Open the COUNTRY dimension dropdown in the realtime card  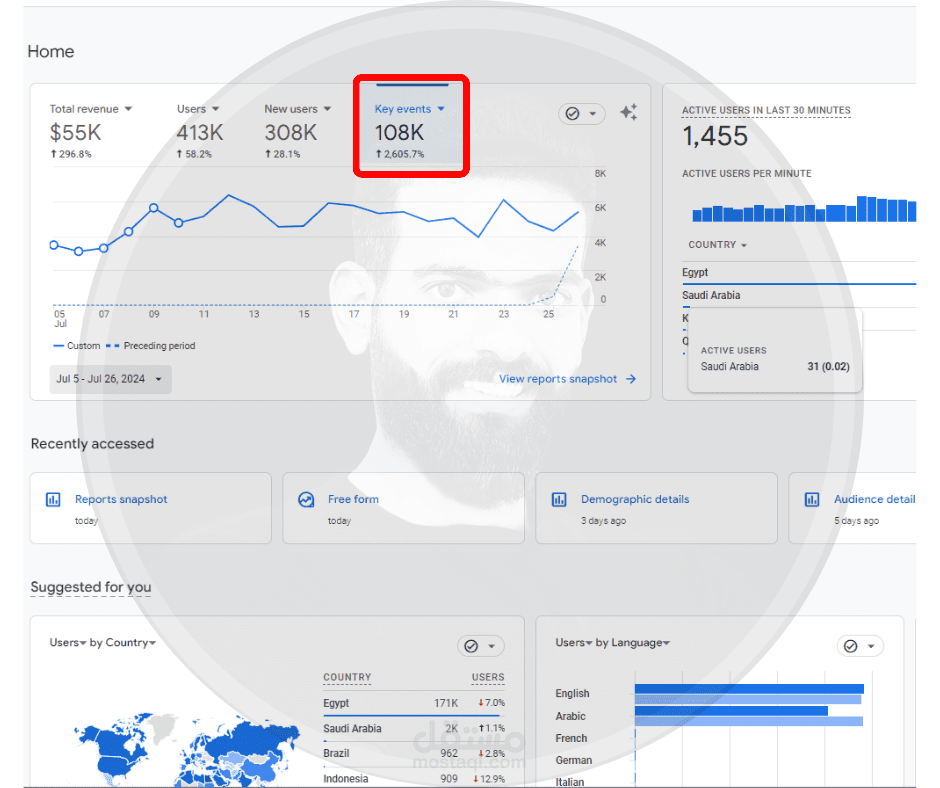click(x=717, y=245)
